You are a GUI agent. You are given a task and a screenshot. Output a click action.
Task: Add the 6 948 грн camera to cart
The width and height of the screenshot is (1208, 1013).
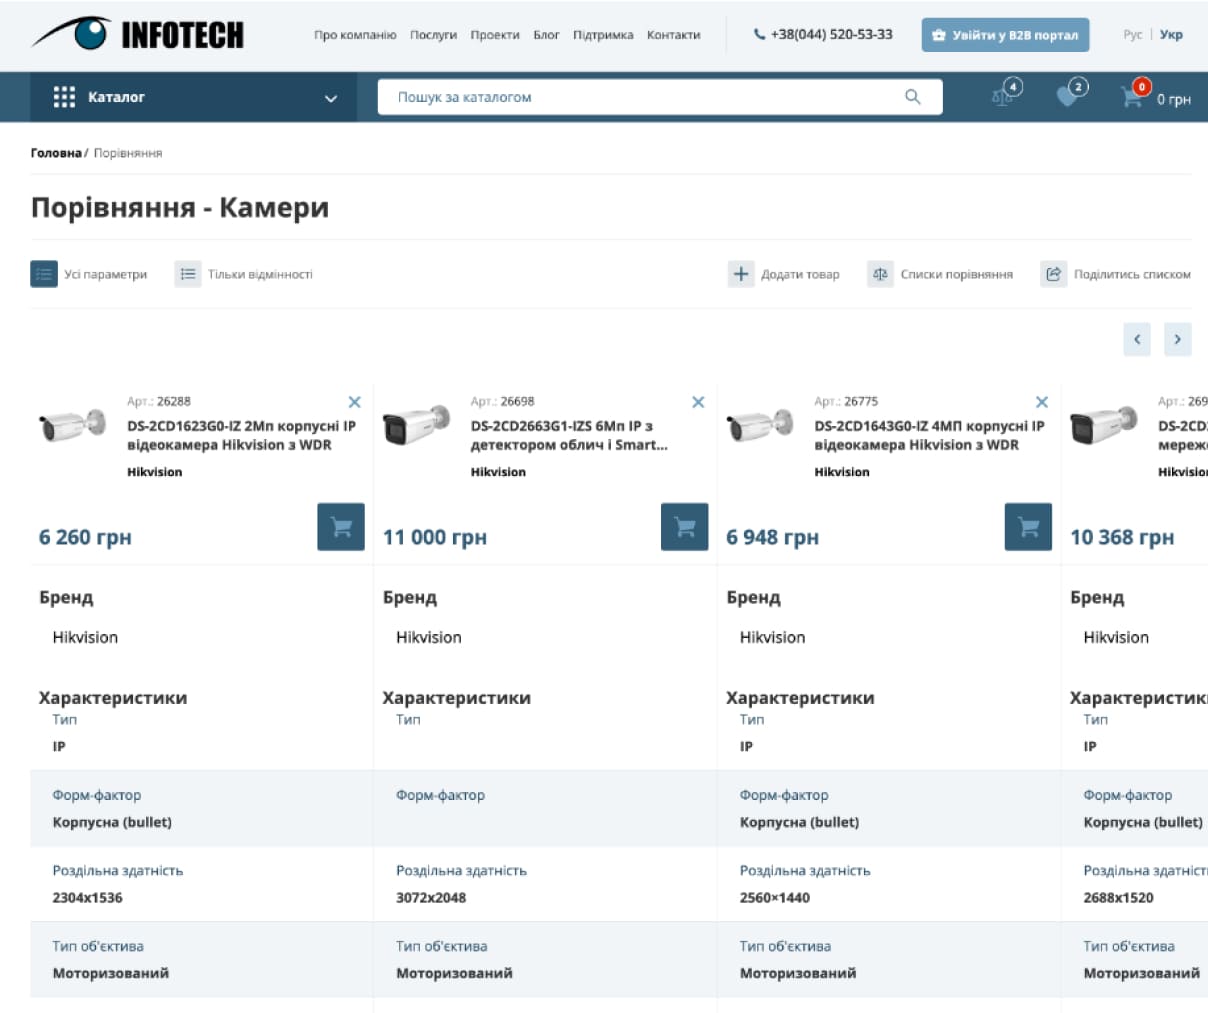(x=1028, y=527)
